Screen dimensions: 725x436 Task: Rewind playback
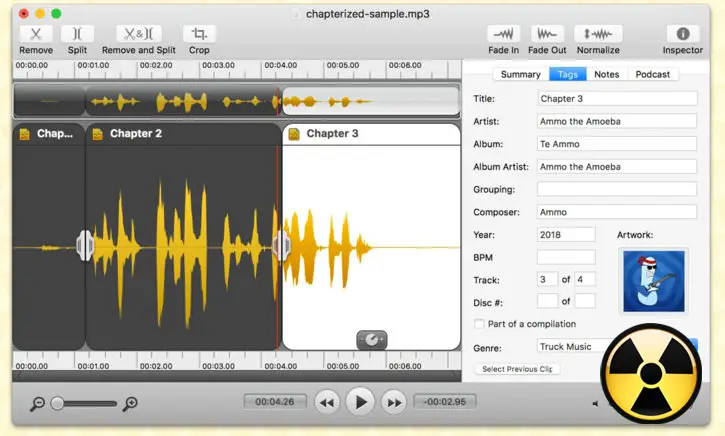click(x=327, y=403)
